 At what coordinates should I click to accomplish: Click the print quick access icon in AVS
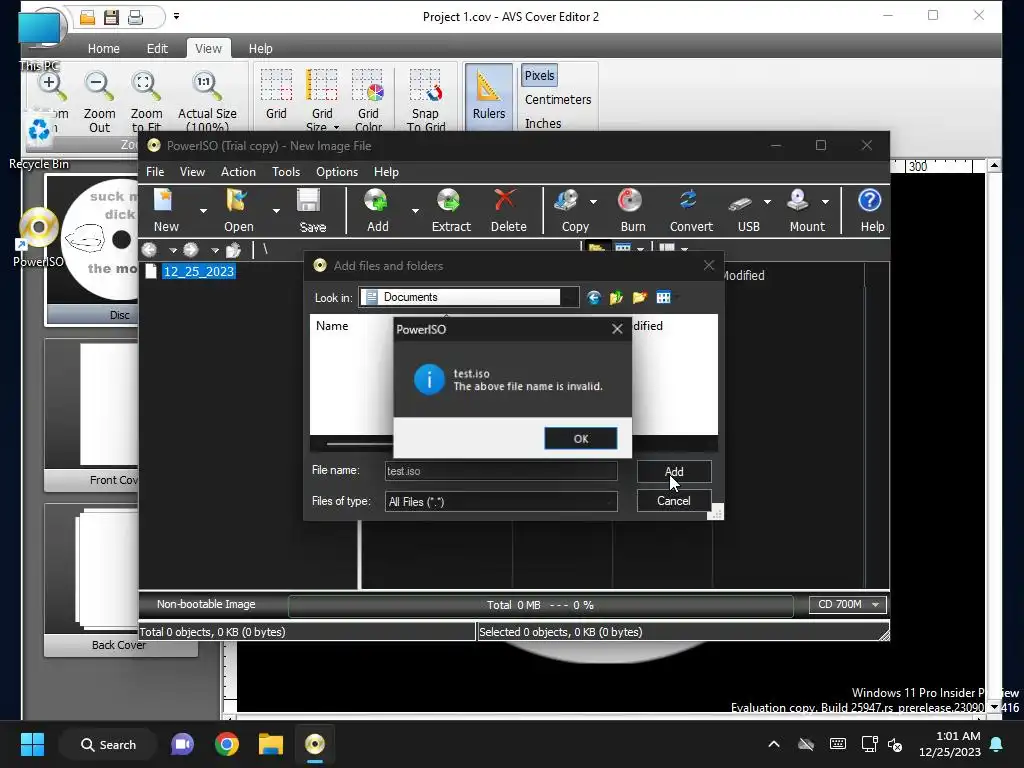[x=135, y=17]
